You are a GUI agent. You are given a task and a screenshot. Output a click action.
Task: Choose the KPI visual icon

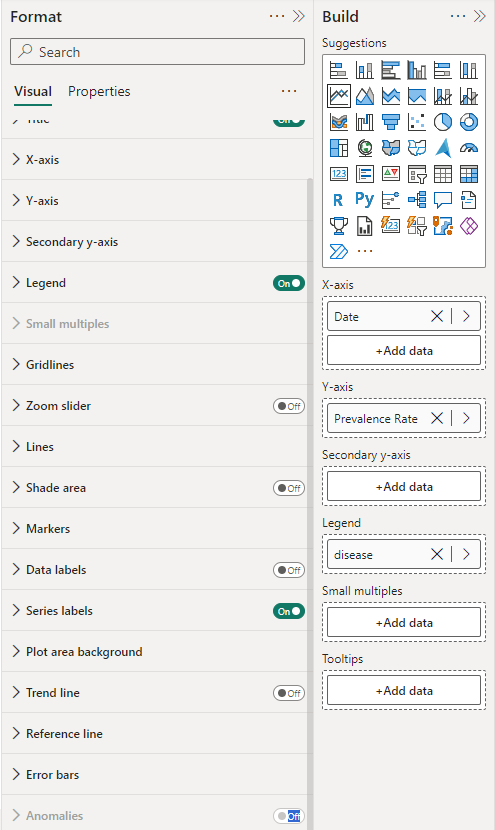391,174
